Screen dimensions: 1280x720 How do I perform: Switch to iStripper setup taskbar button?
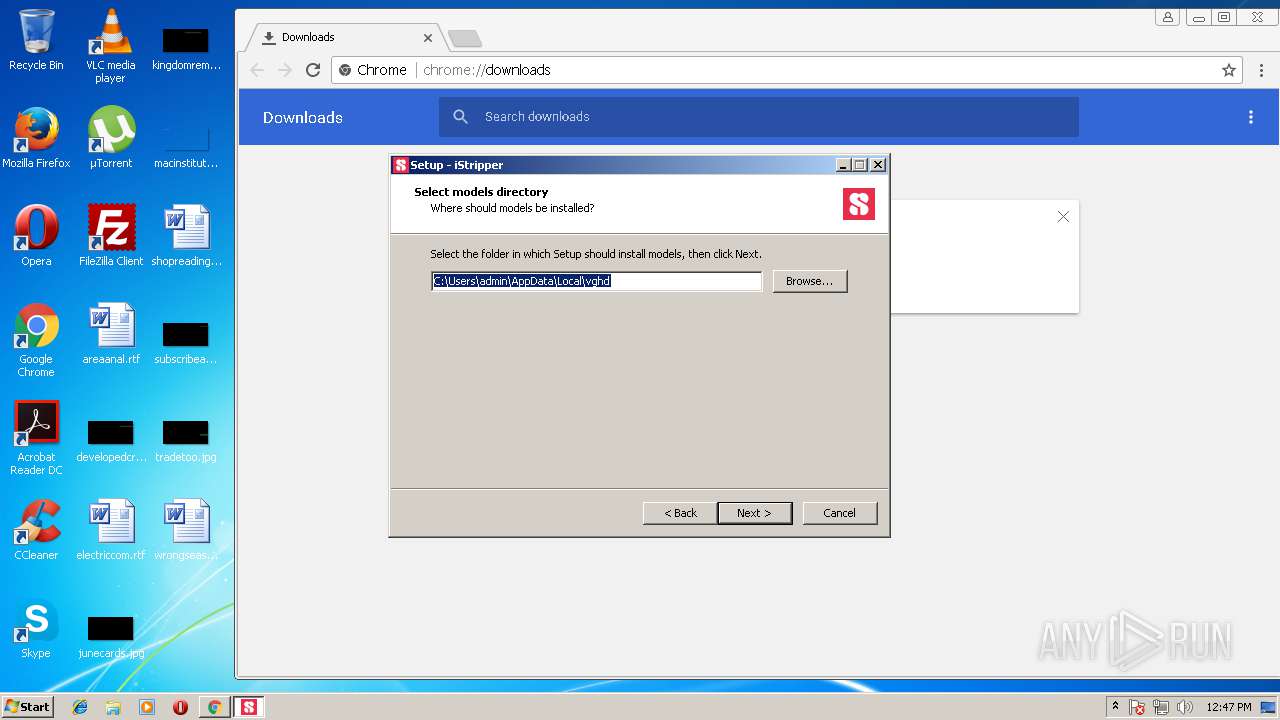tap(249, 707)
